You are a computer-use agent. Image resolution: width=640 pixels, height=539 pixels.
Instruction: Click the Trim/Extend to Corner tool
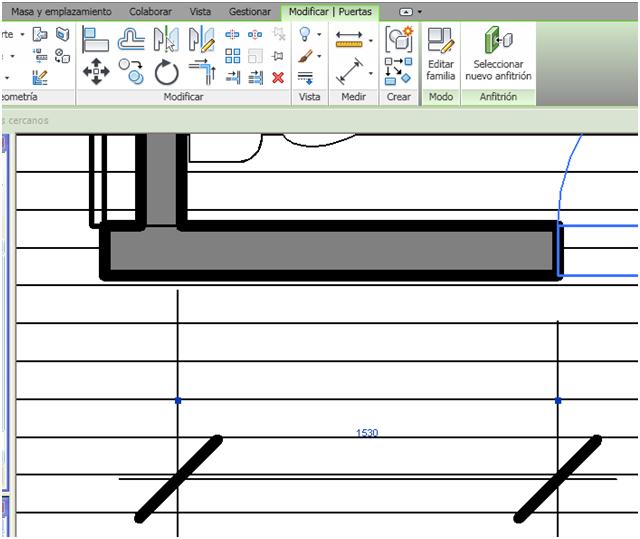pos(201,71)
